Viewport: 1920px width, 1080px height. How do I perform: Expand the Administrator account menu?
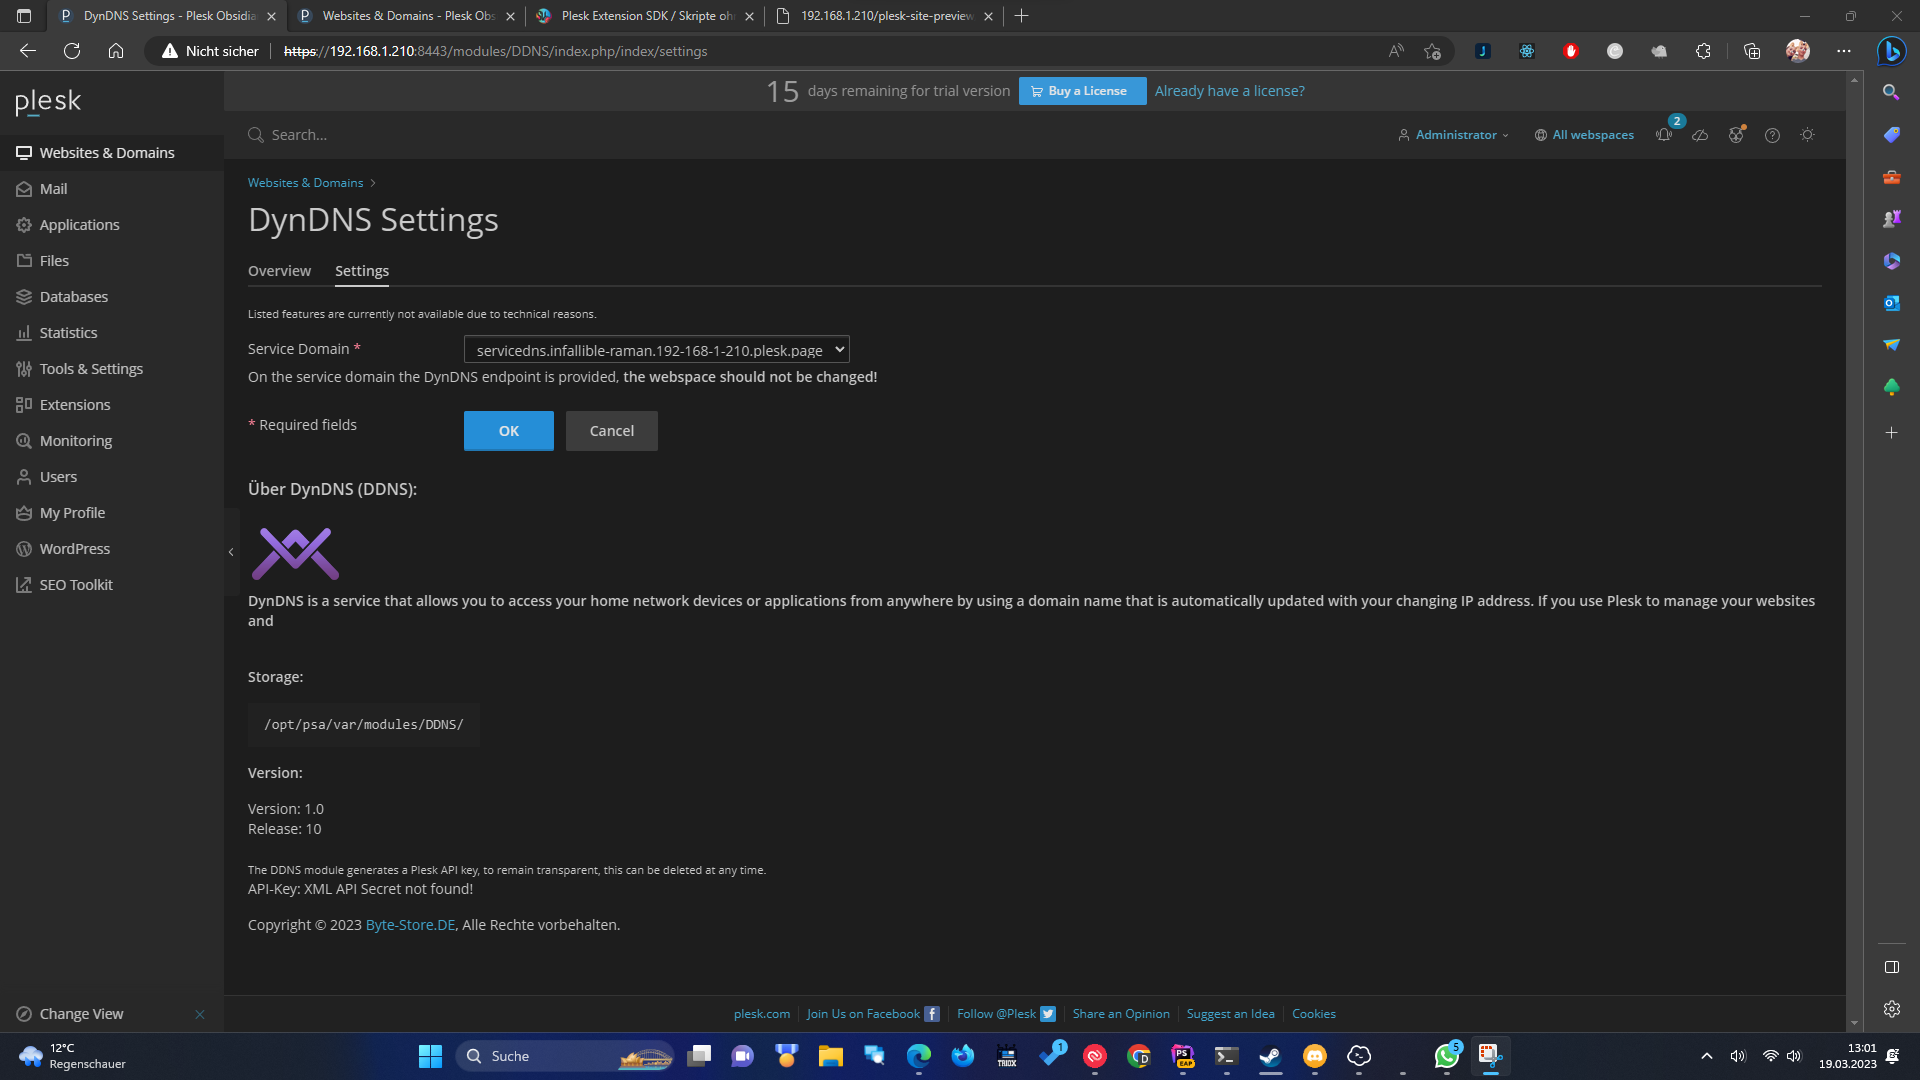coord(1454,135)
